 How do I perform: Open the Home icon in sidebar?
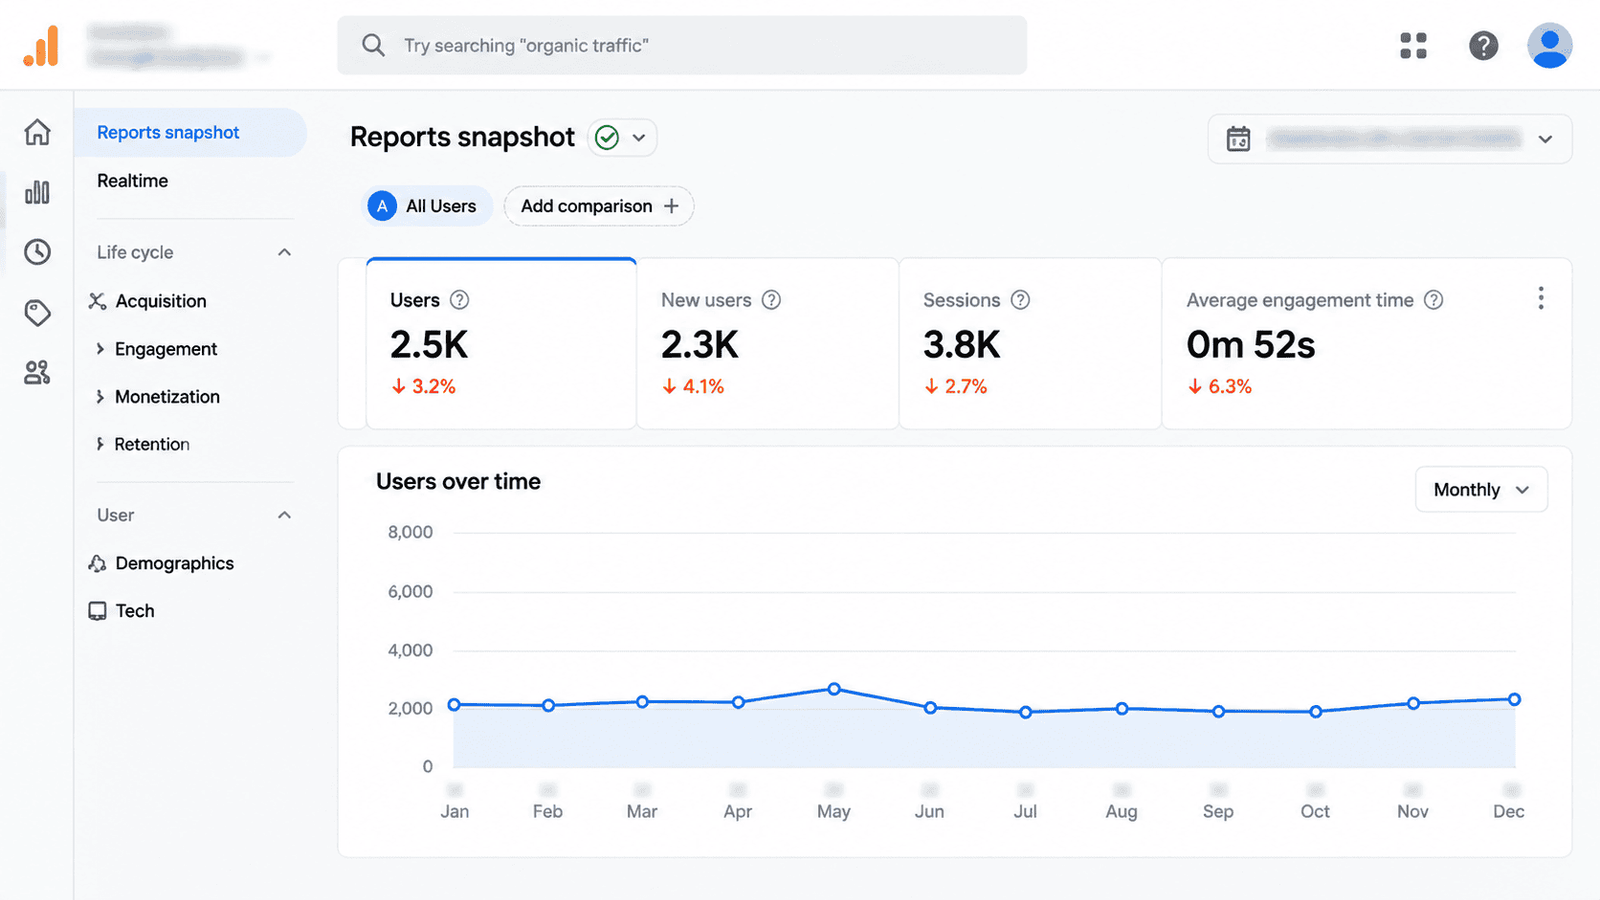(37, 132)
